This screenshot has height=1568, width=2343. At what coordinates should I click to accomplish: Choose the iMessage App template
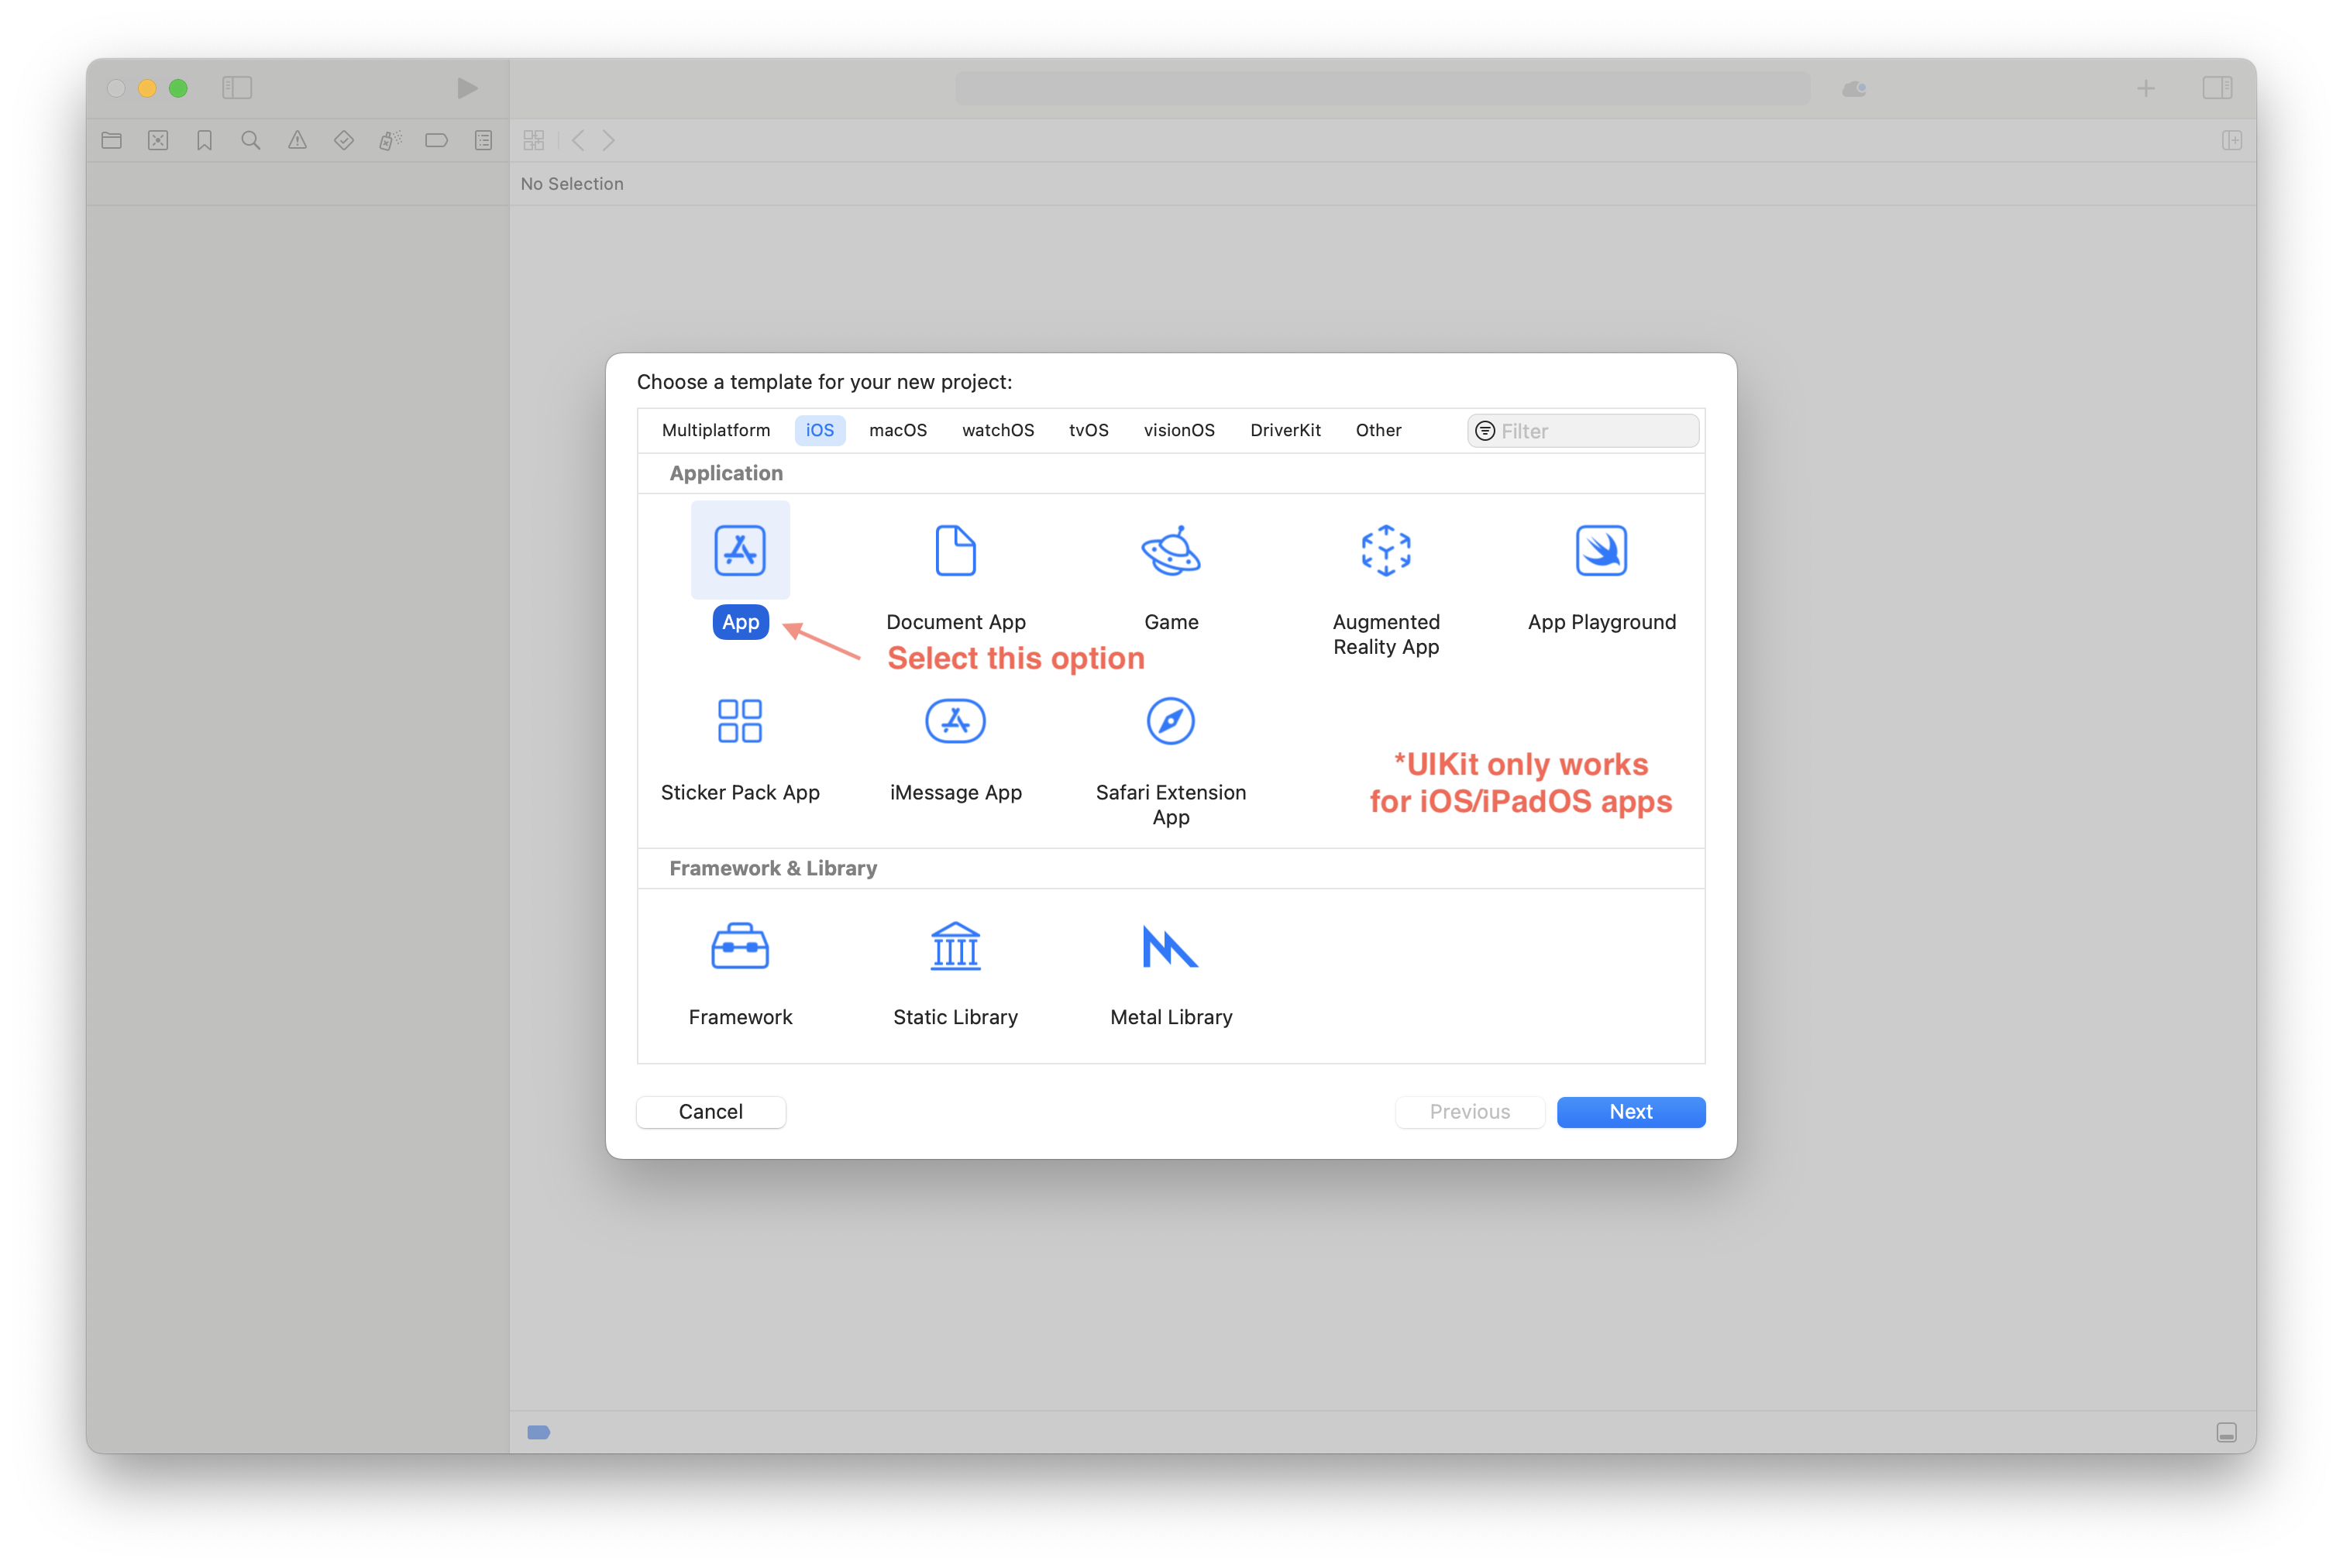(x=955, y=721)
